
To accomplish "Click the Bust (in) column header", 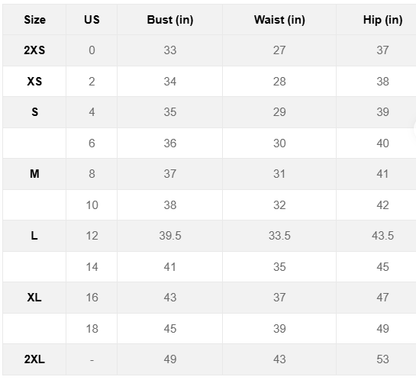I will 170,20.
